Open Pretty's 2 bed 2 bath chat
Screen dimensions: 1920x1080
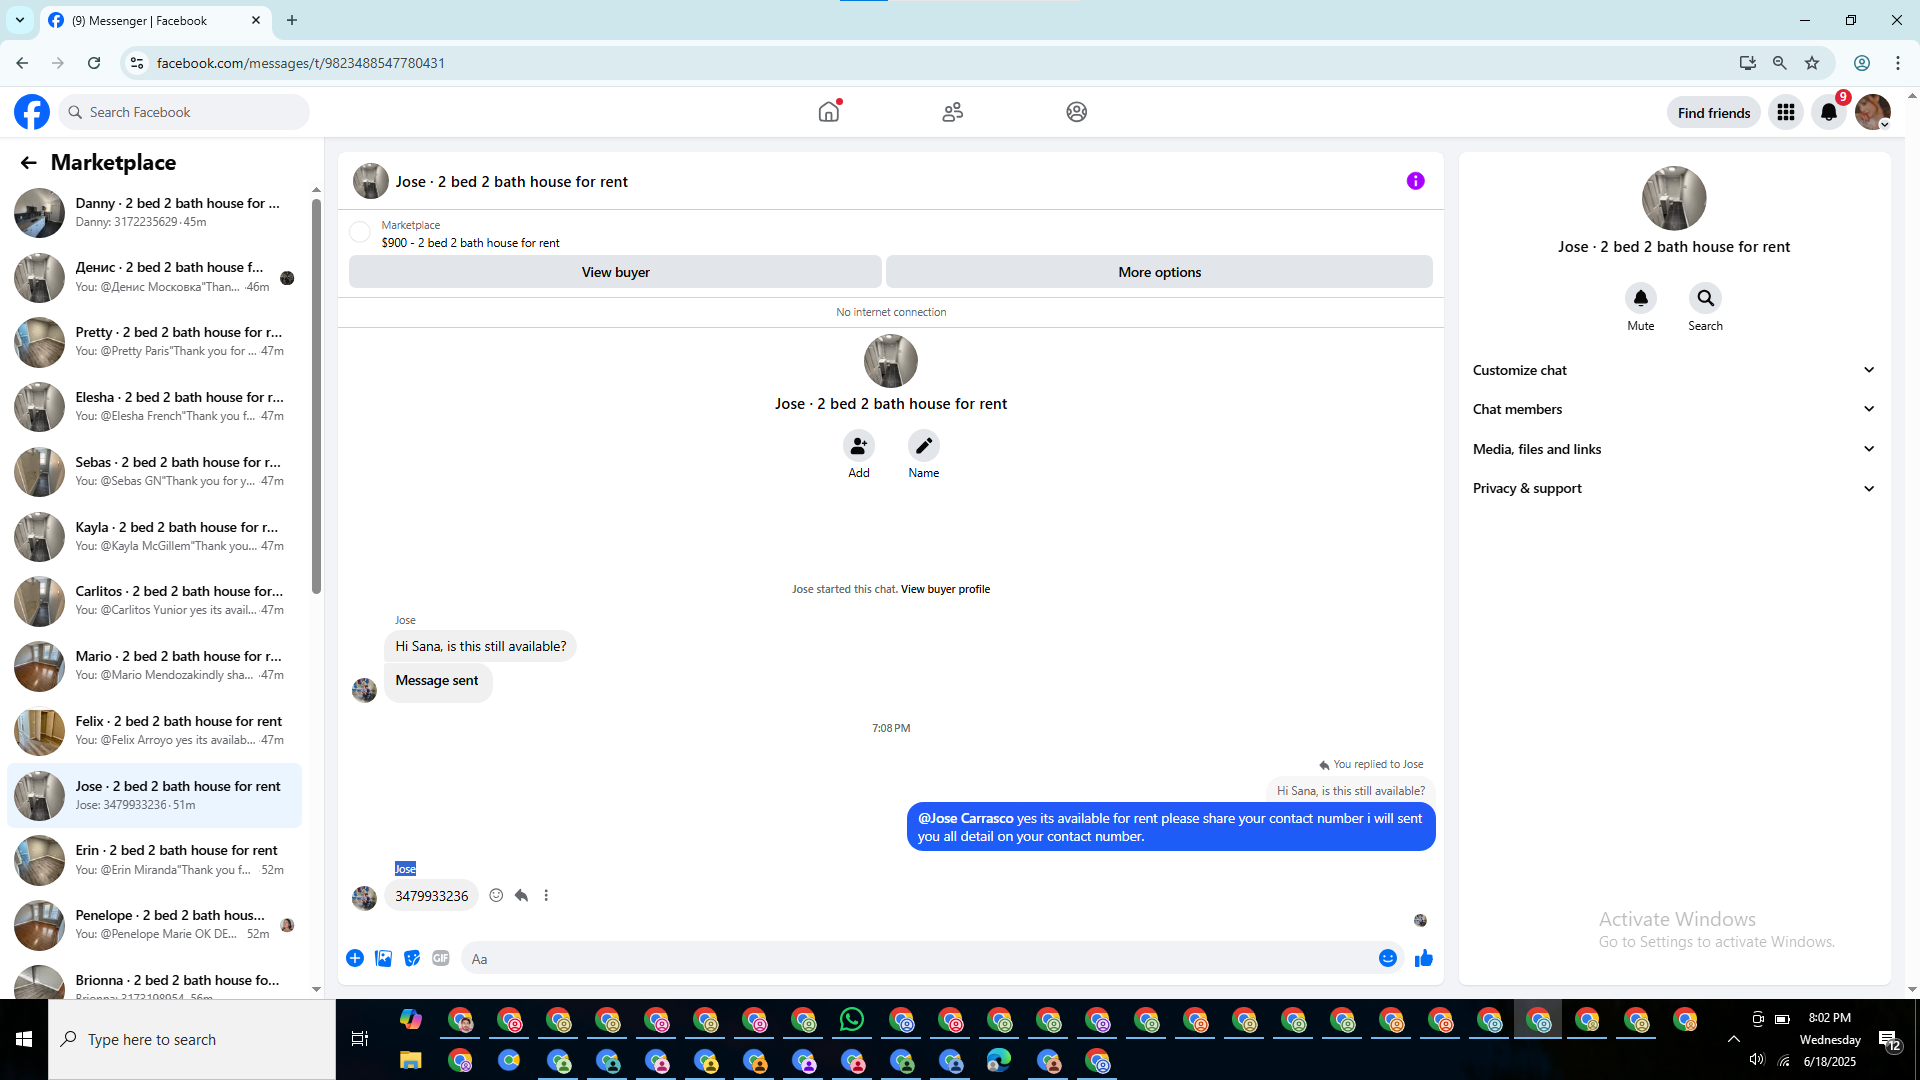tap(155, 342)
